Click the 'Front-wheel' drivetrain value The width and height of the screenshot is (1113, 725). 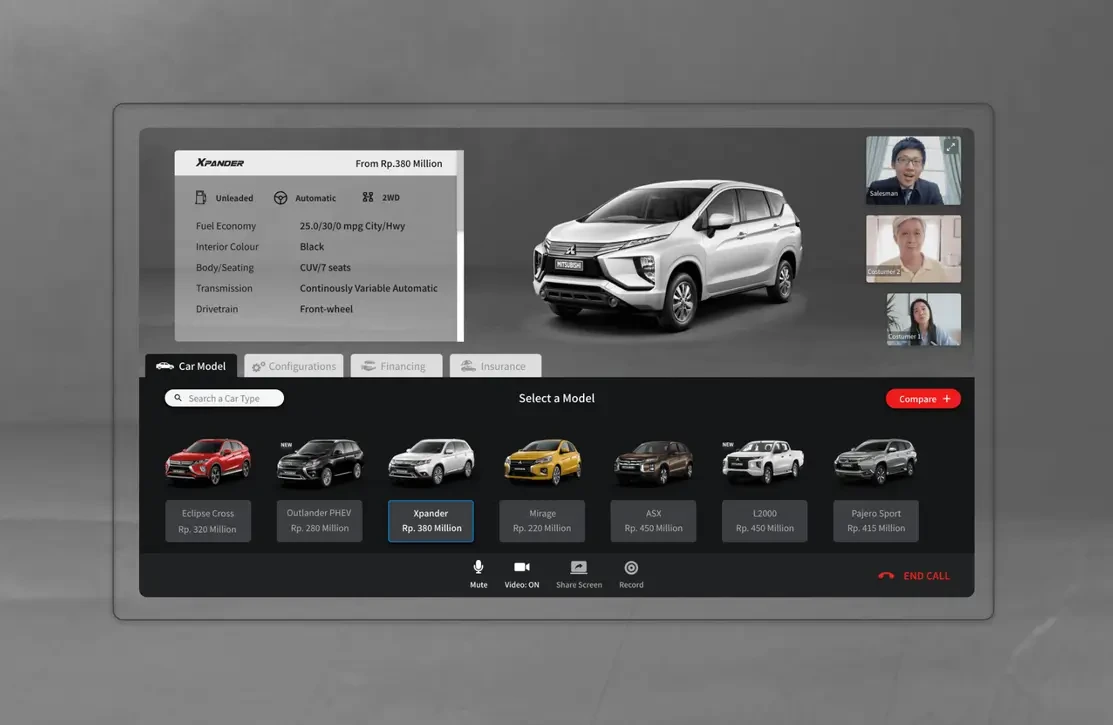pyautogui.click(x=326, y=309)
